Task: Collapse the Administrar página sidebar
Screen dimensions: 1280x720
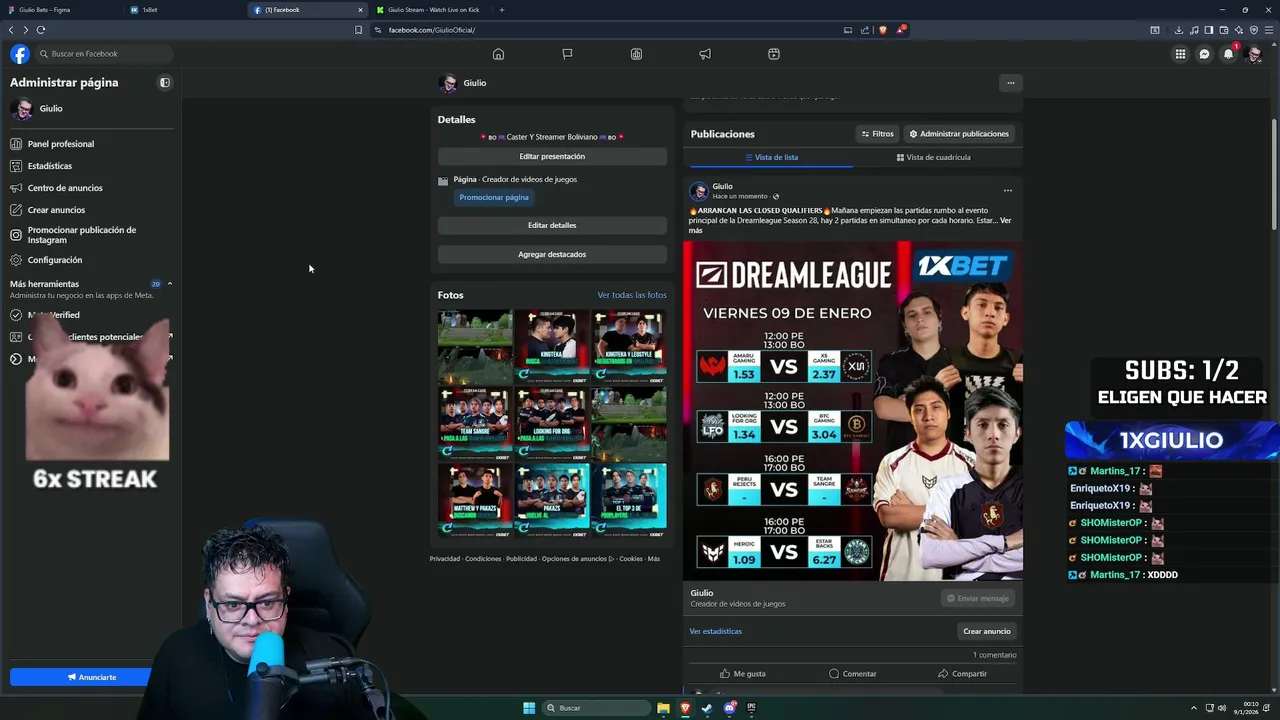Action: point(165,83)
